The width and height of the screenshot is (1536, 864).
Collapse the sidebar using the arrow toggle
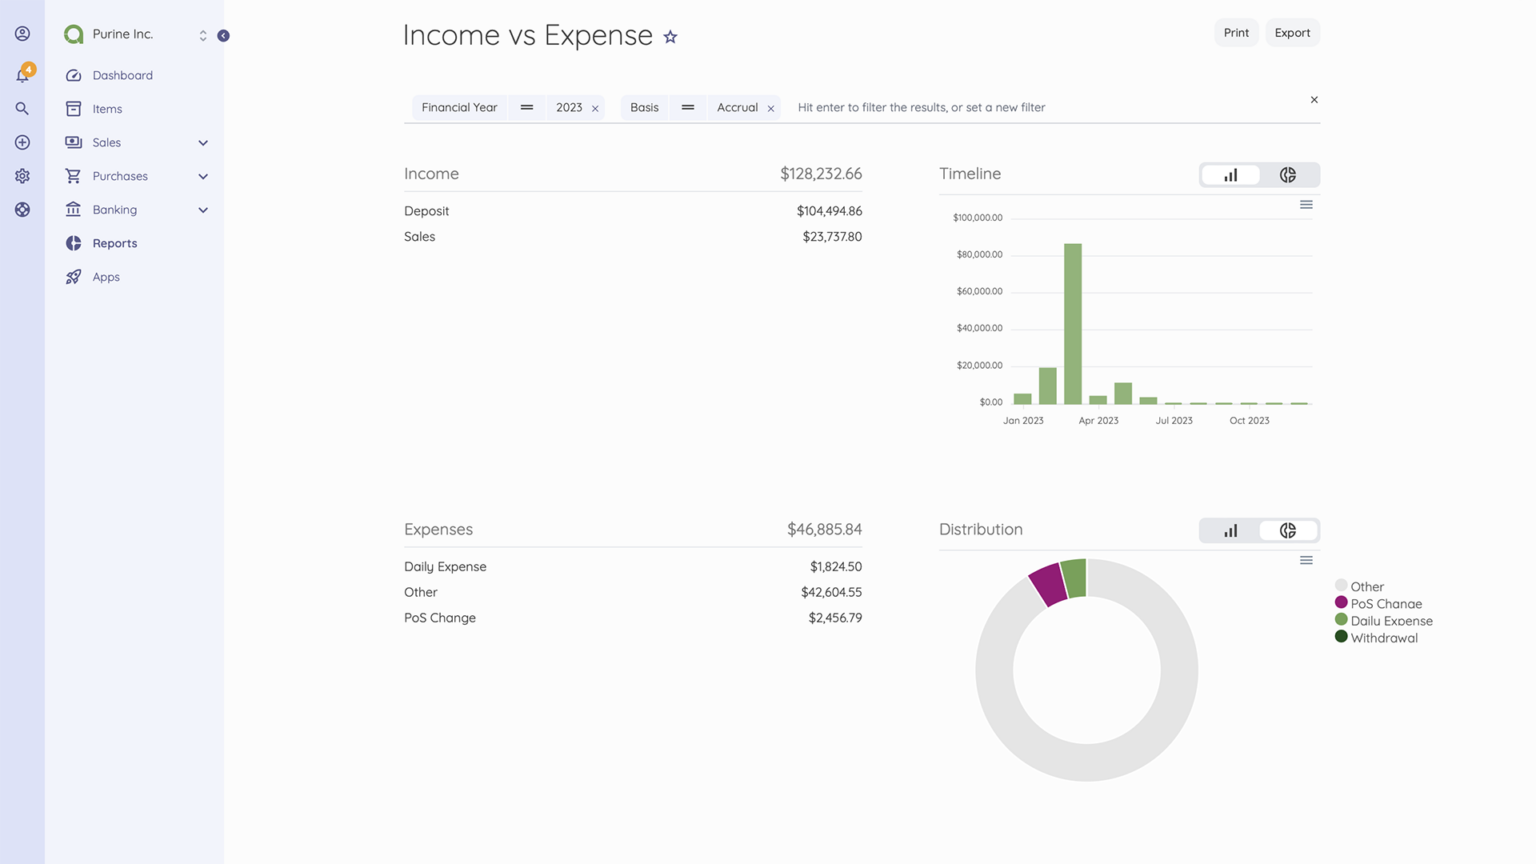(x=223, y=35)
